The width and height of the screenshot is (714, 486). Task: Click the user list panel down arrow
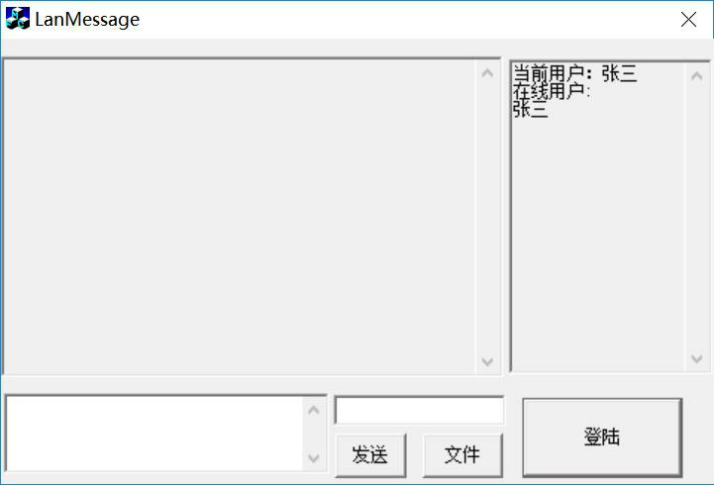coord(697,359)
